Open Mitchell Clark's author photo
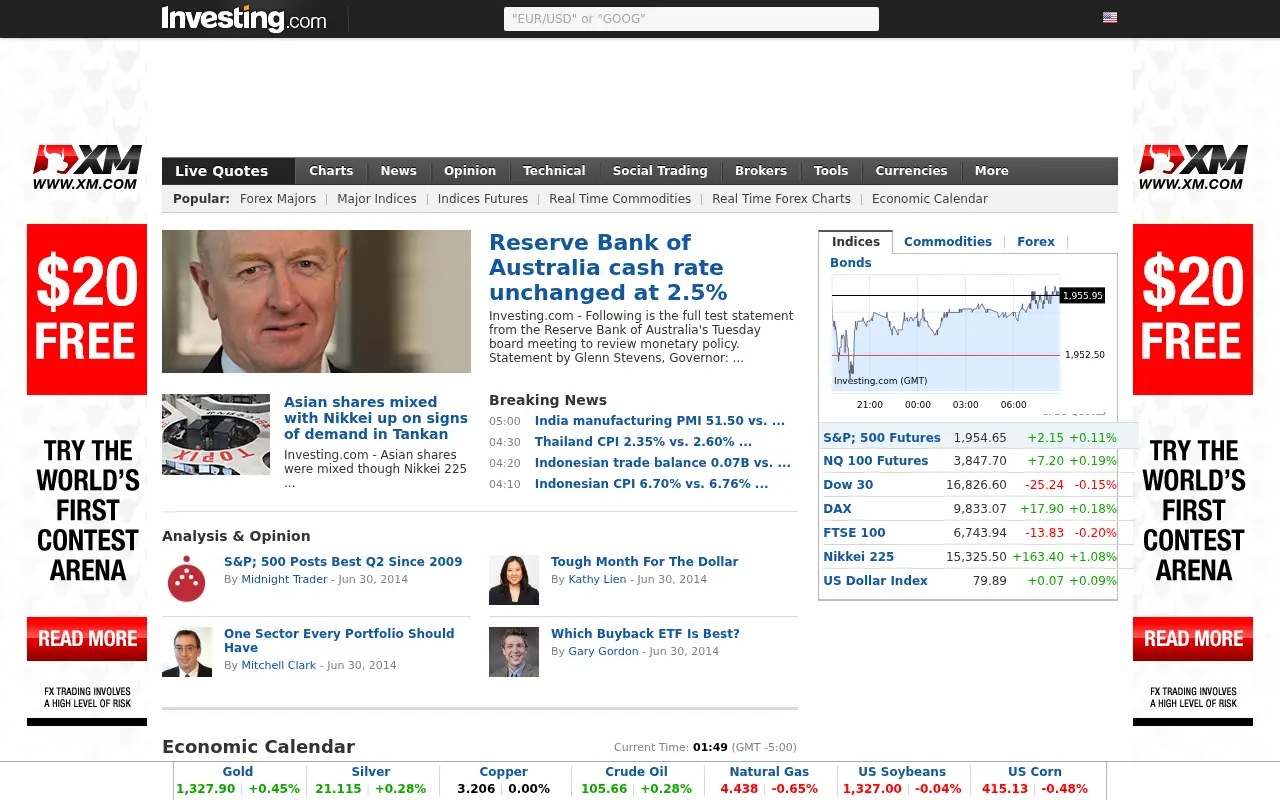 tap(187, 652)
